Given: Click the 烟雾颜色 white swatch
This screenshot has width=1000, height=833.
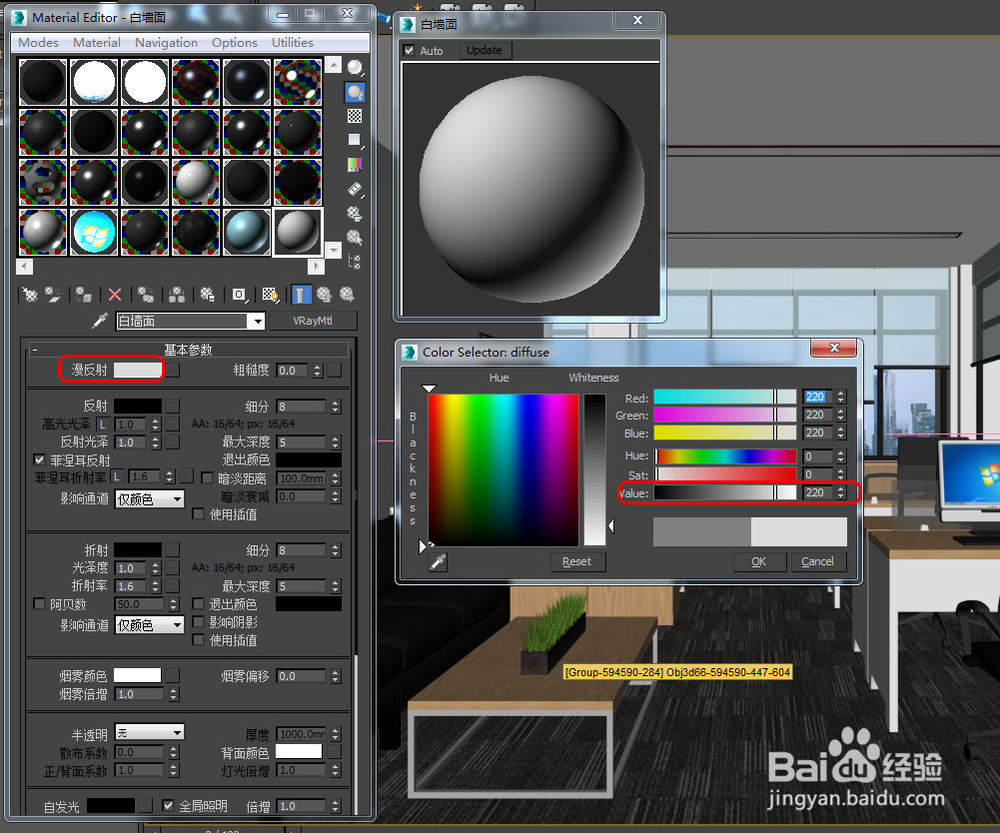Looking at the screenshot, I should coord(138,675).
